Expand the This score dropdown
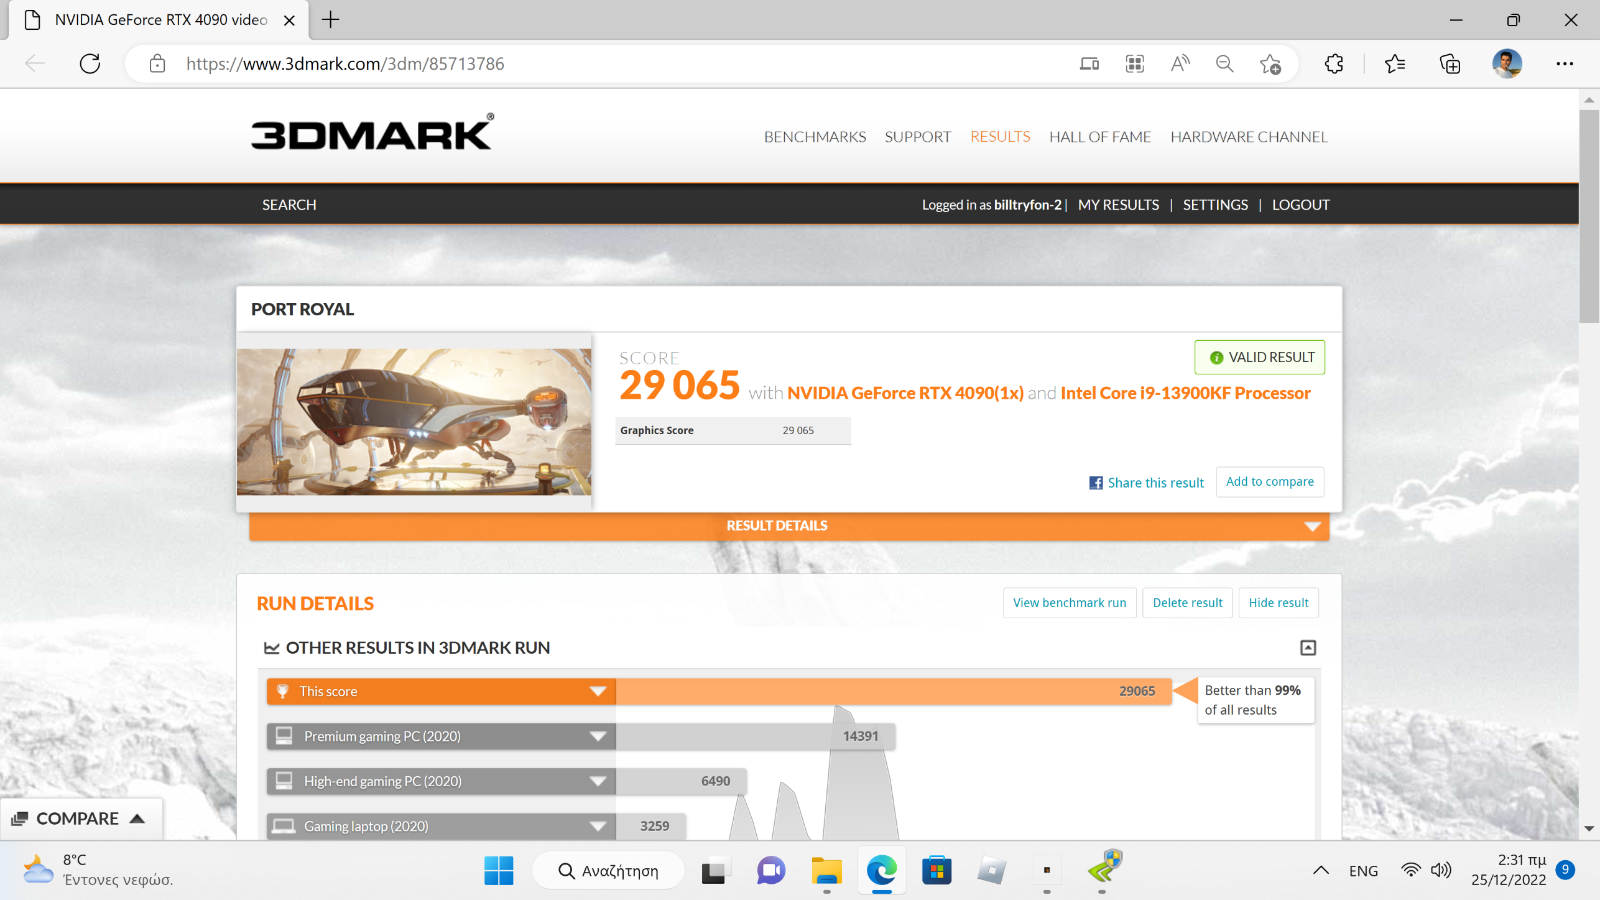This screenshot has height=900, width=1600. click(598, 692)
